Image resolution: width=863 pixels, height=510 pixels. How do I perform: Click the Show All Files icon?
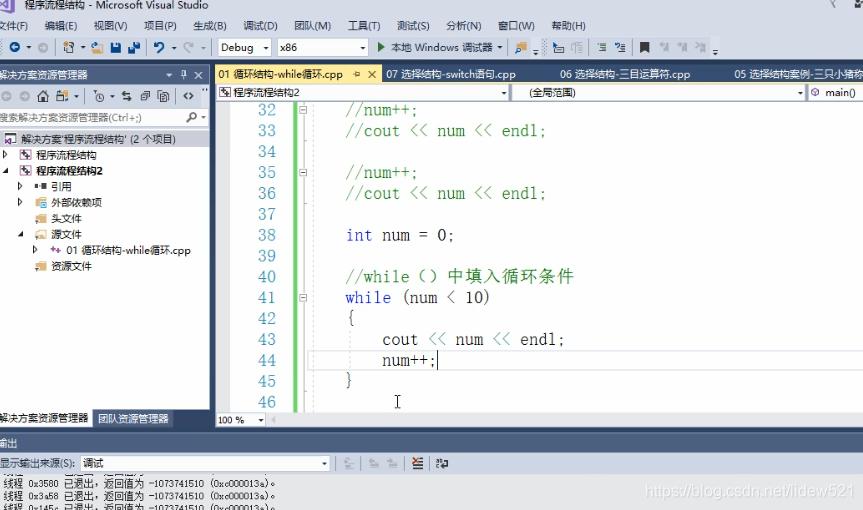coord(163,96)
